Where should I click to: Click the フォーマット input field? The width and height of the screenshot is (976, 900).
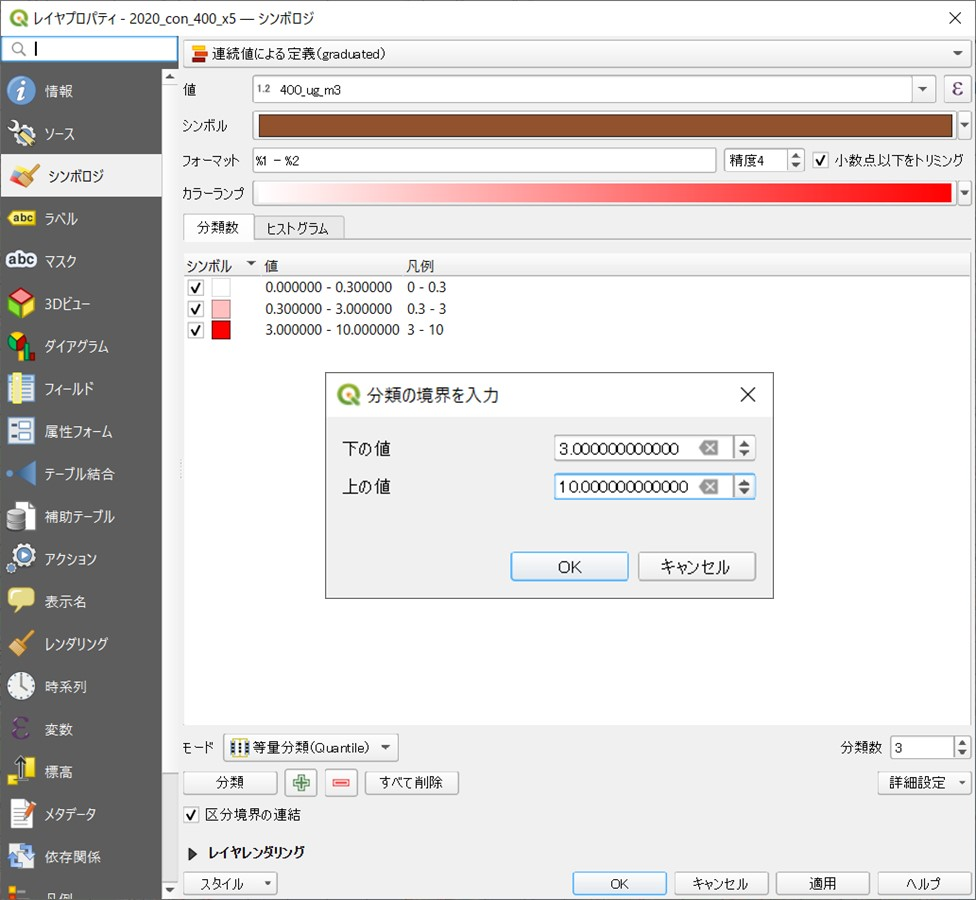click(x=484, y=161)
